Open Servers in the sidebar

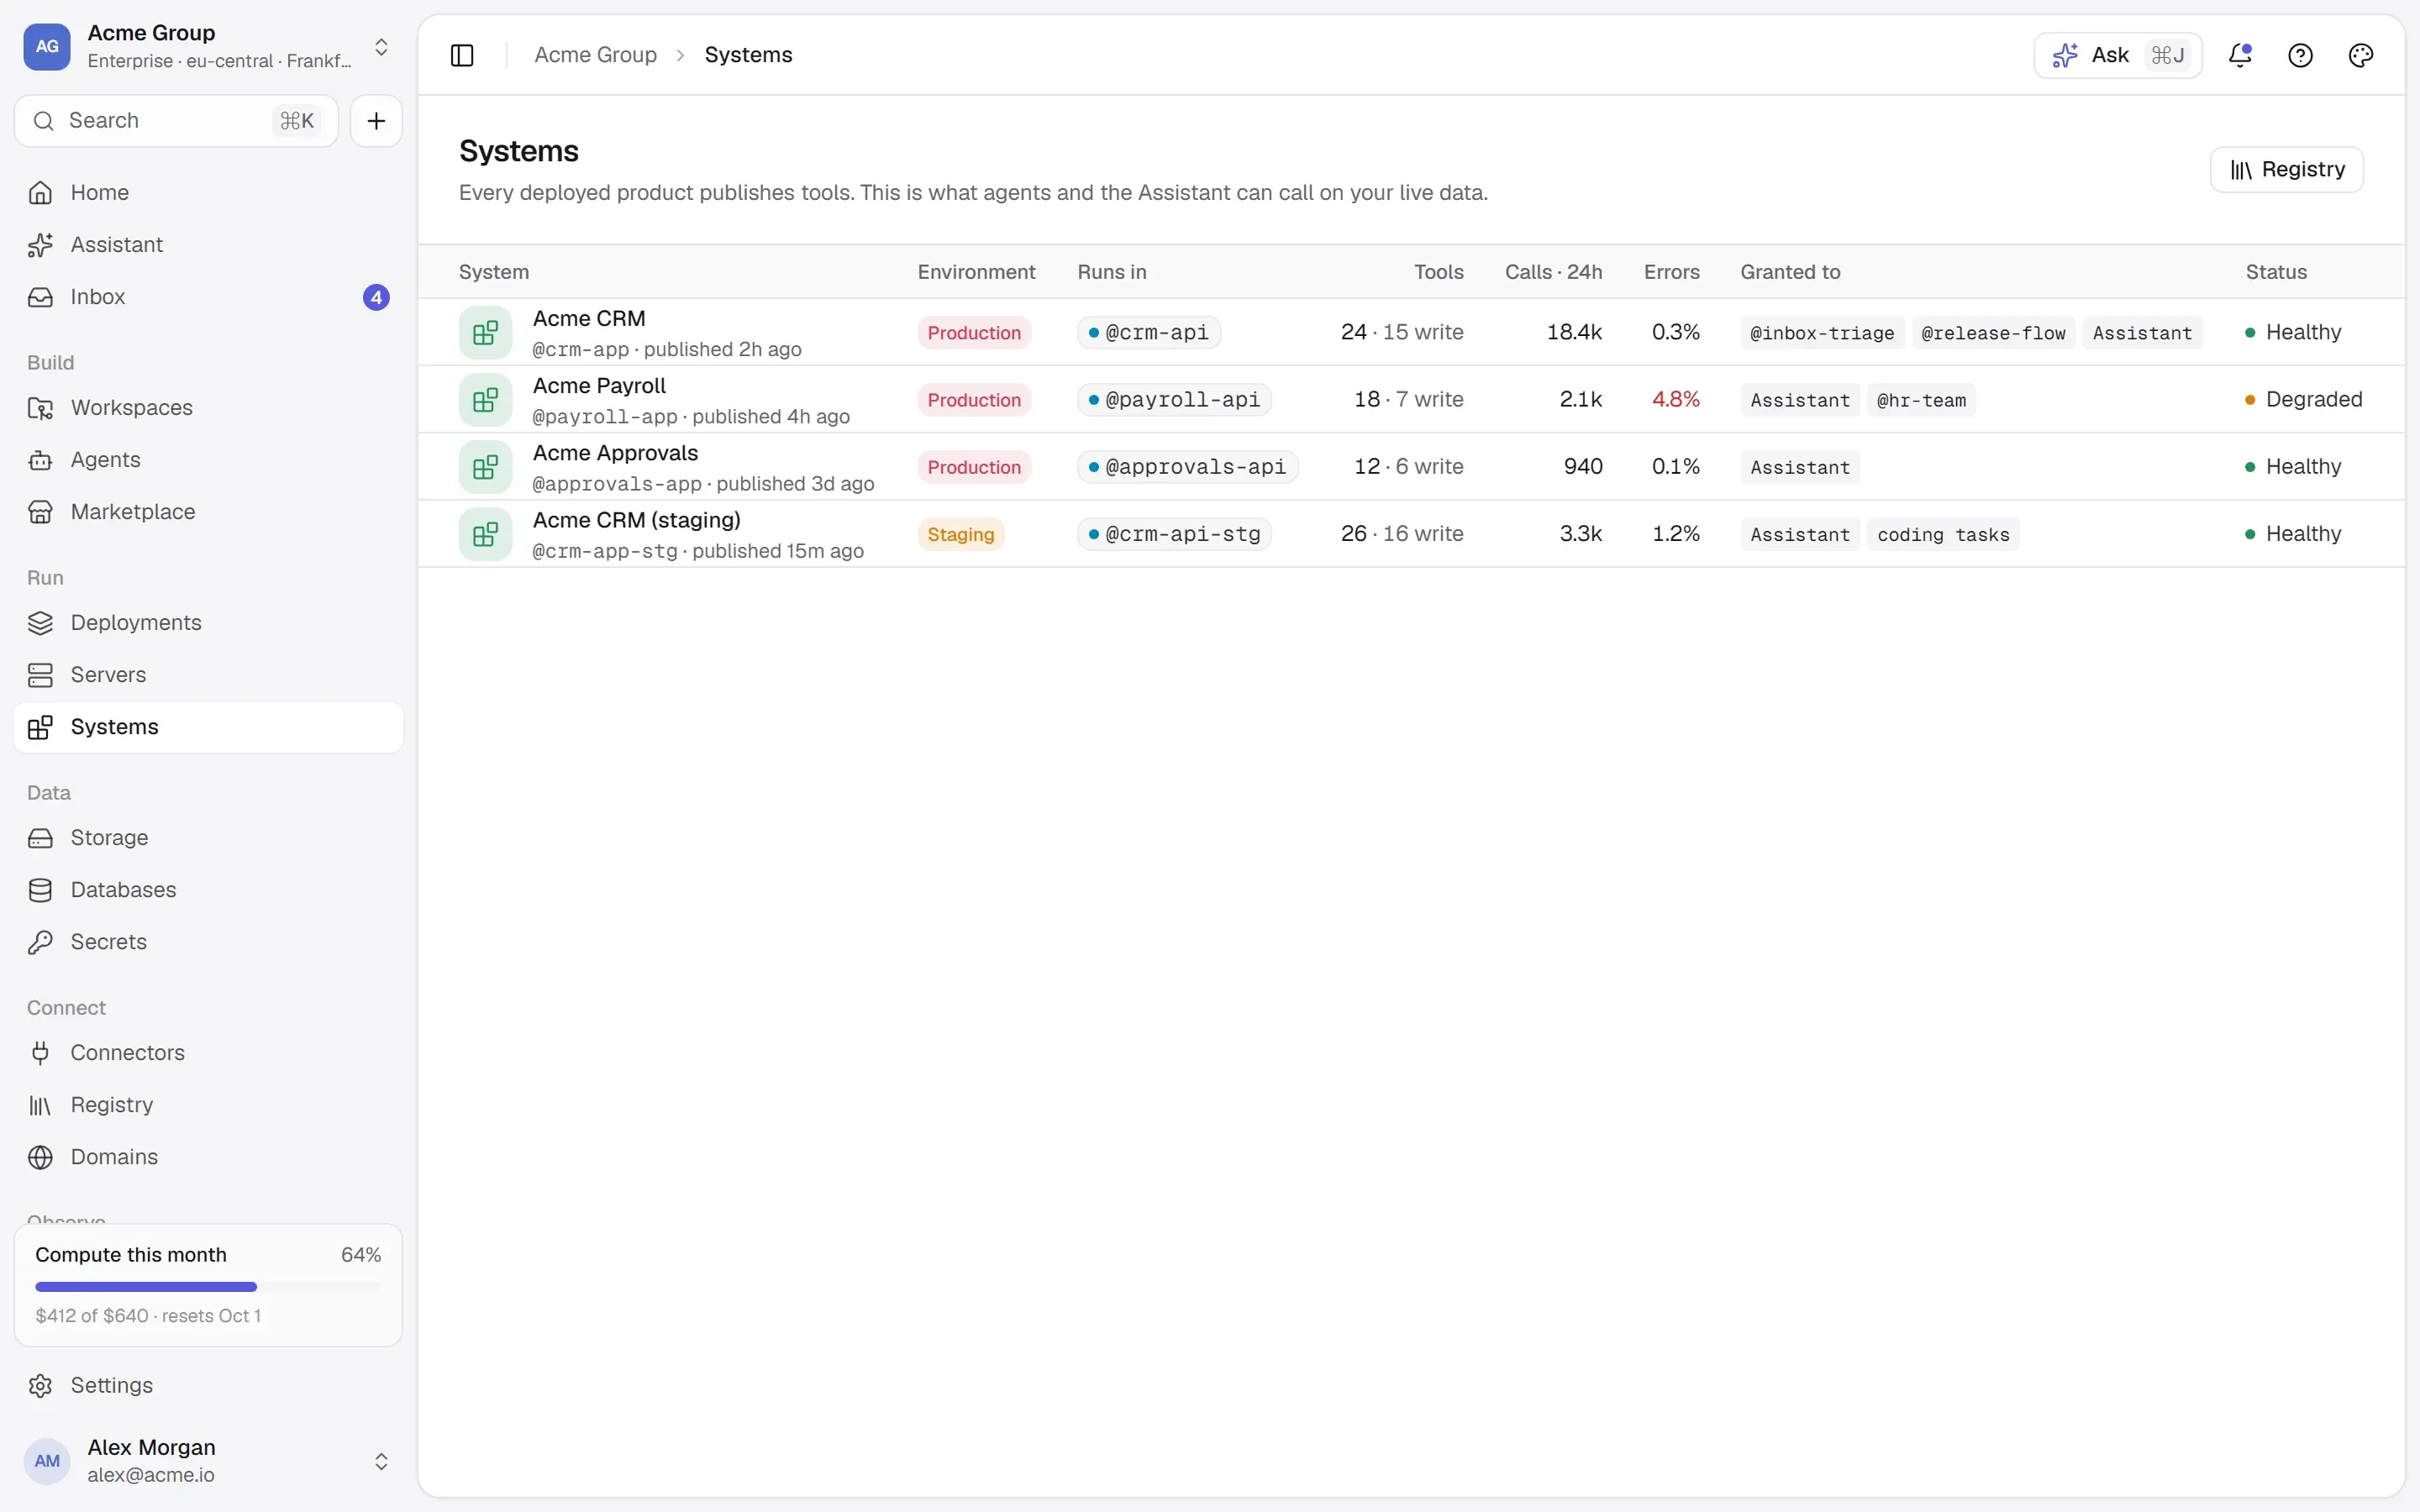[208, 675]
